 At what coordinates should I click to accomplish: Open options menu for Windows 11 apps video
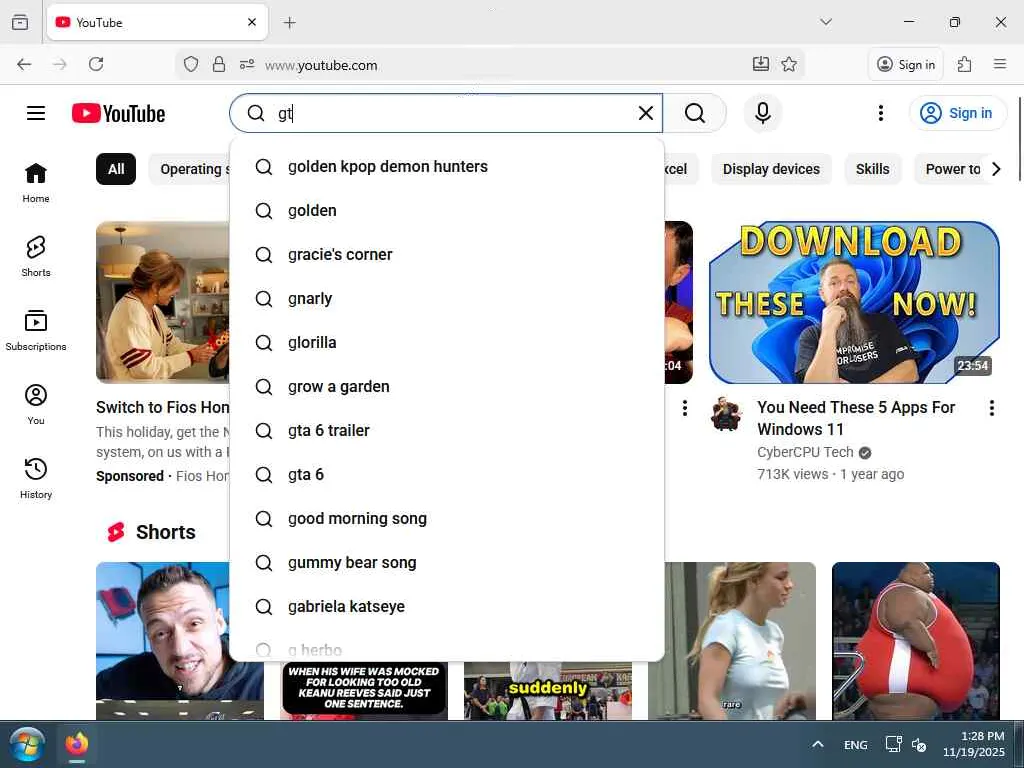[x=991, y=408]
